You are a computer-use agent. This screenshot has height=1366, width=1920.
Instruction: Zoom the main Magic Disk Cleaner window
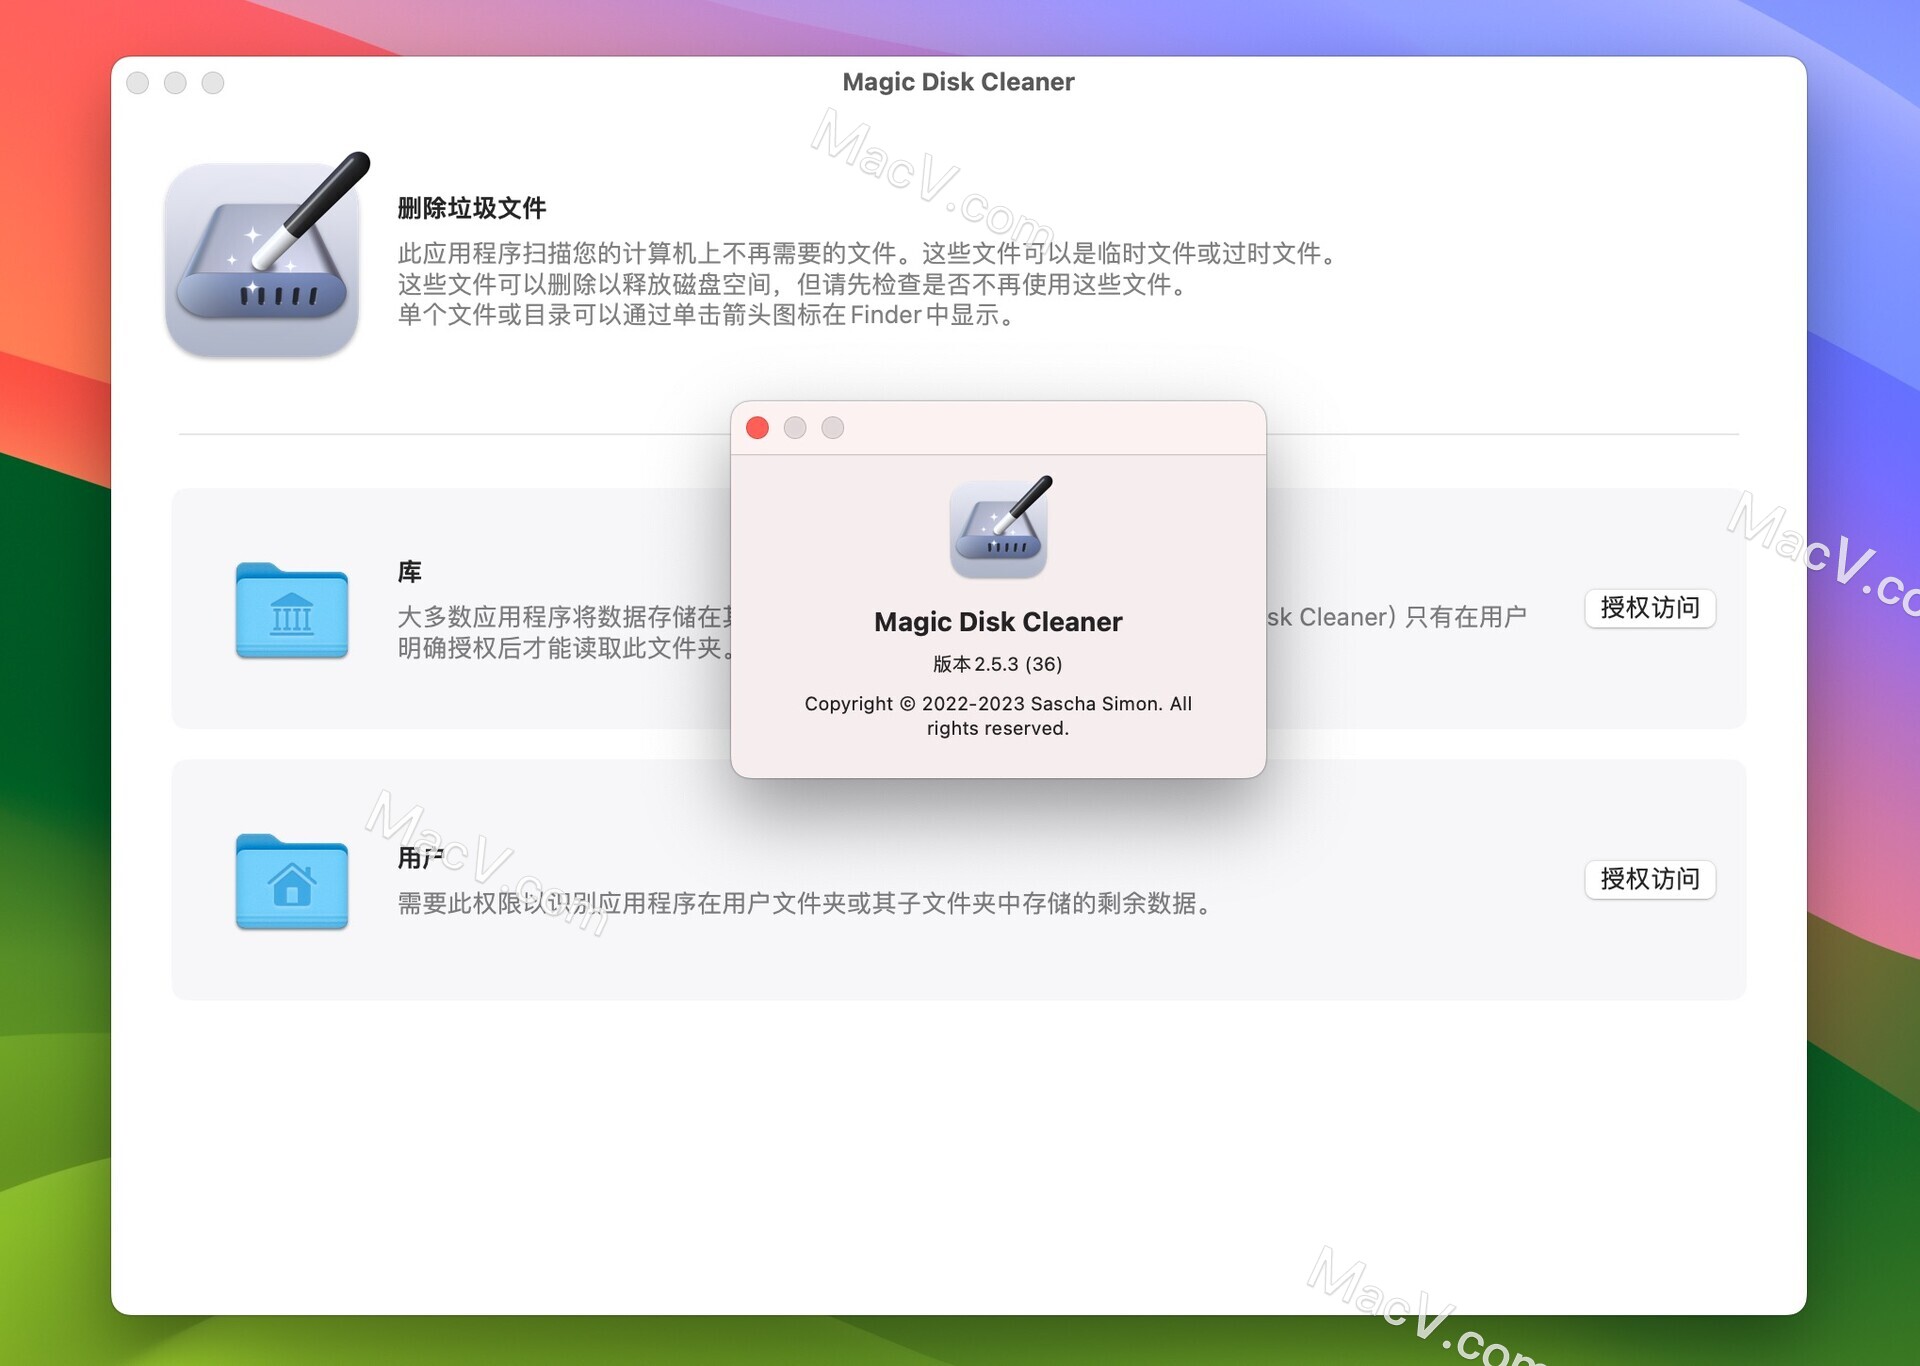coord(213,83)
